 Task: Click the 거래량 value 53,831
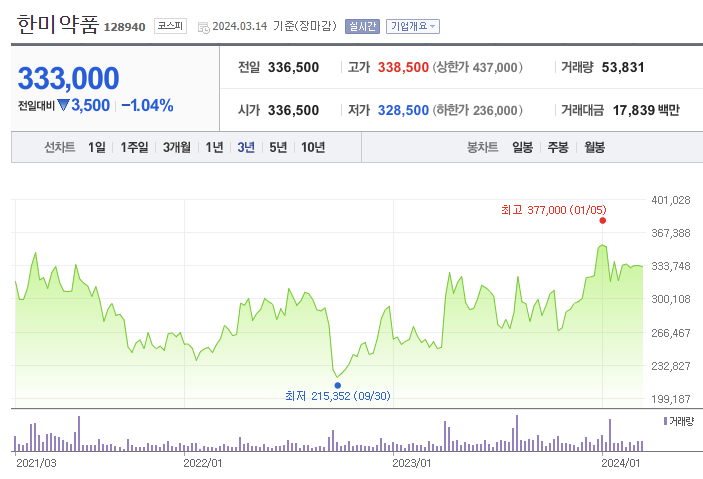click(x=623, y=67)
